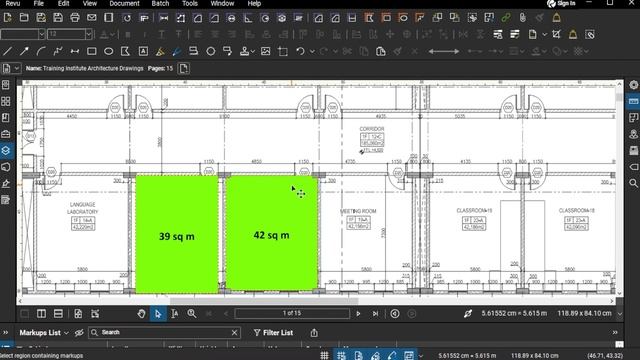The width and height of the screenshot is (640, 360).
Task: Click the page number field 1 of 15
Action: [x=292, y=313]
